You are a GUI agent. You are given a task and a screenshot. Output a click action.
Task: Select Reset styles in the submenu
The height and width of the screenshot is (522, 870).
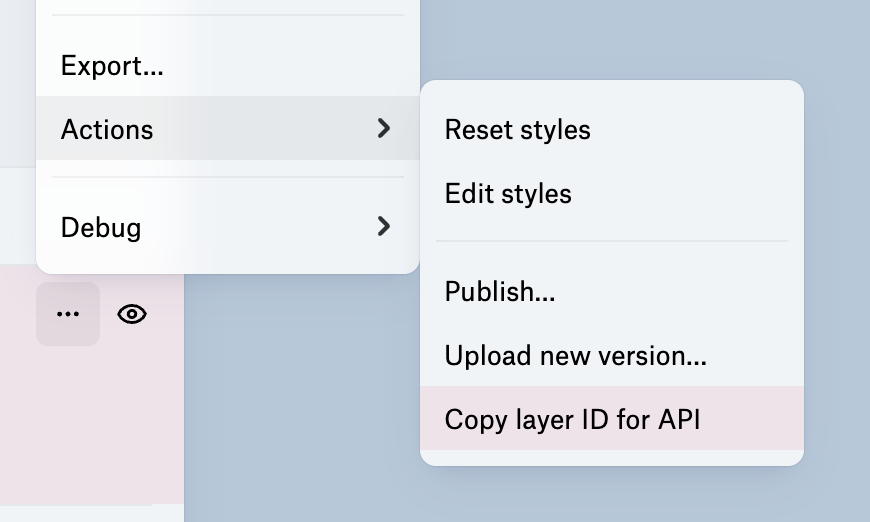point(517,130)
